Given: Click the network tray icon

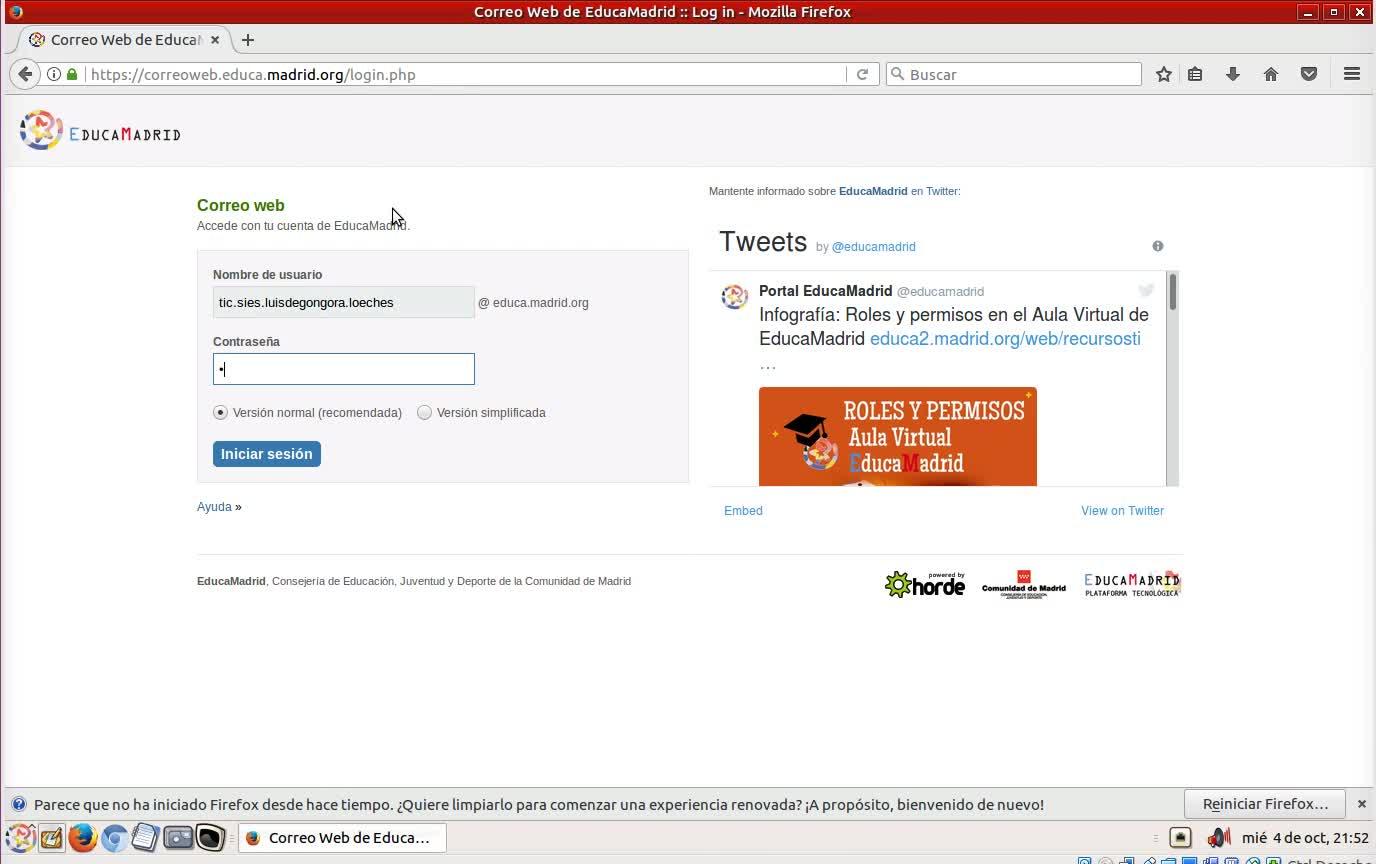Looking at the screenshot, I should point(1180,838).
